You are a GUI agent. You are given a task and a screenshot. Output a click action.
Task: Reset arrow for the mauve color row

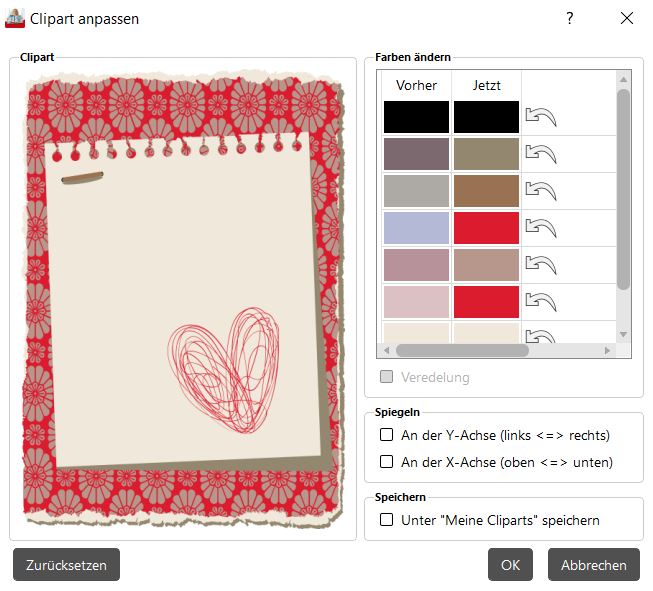[x=540, y=265]
